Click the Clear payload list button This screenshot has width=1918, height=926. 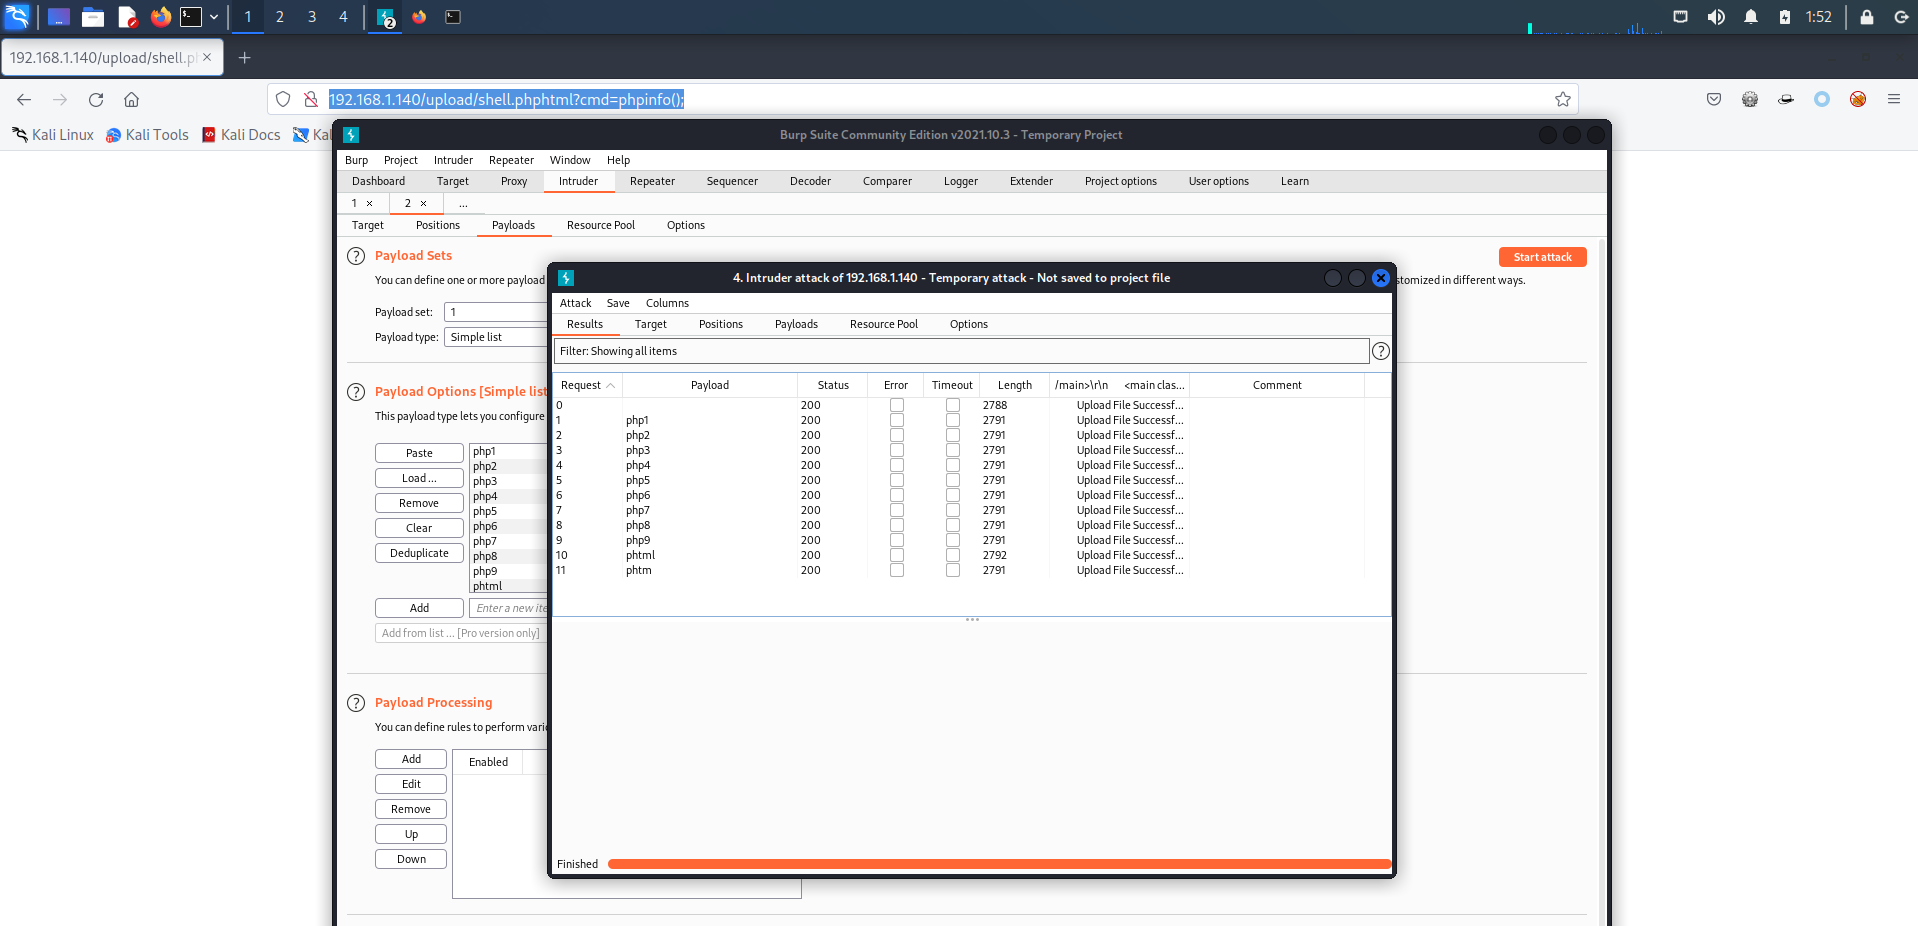419,528
